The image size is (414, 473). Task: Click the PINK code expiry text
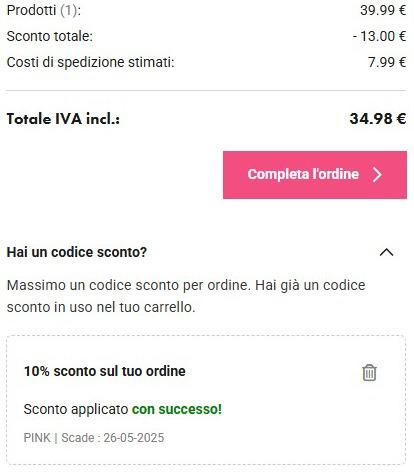[x=94, y=438]
